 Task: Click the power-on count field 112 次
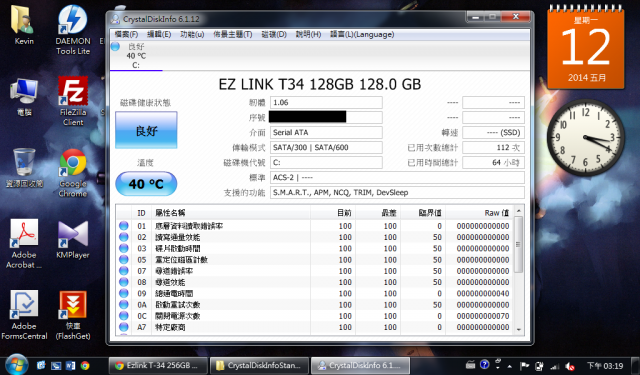(493, 147)
